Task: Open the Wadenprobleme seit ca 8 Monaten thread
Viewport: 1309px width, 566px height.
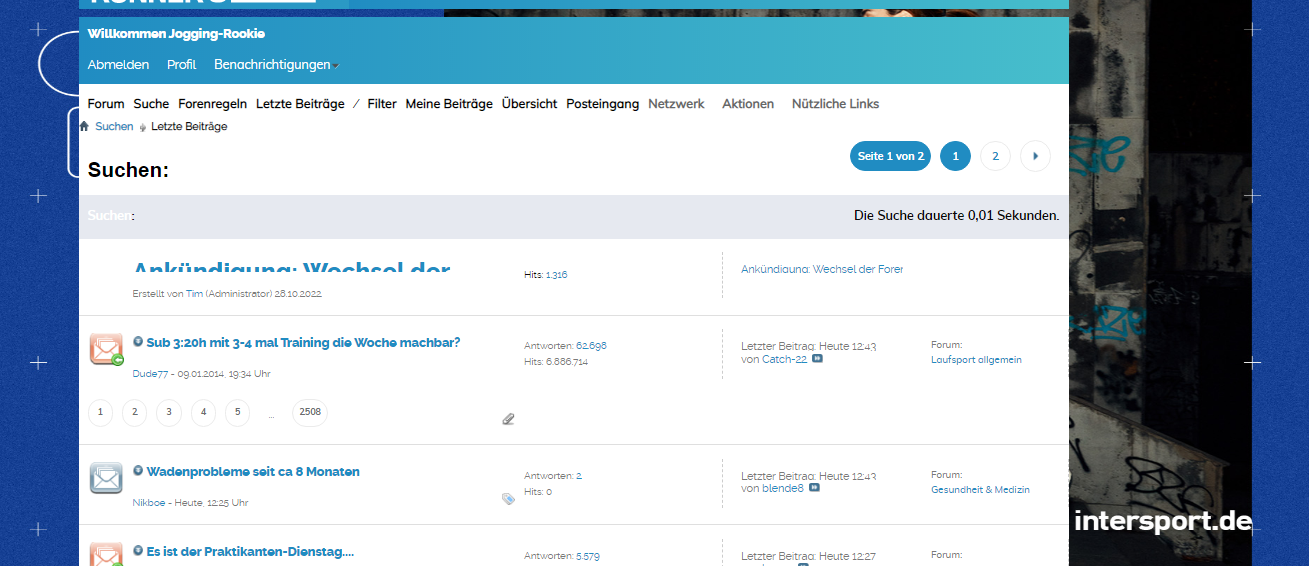Action: coord(253,472)
